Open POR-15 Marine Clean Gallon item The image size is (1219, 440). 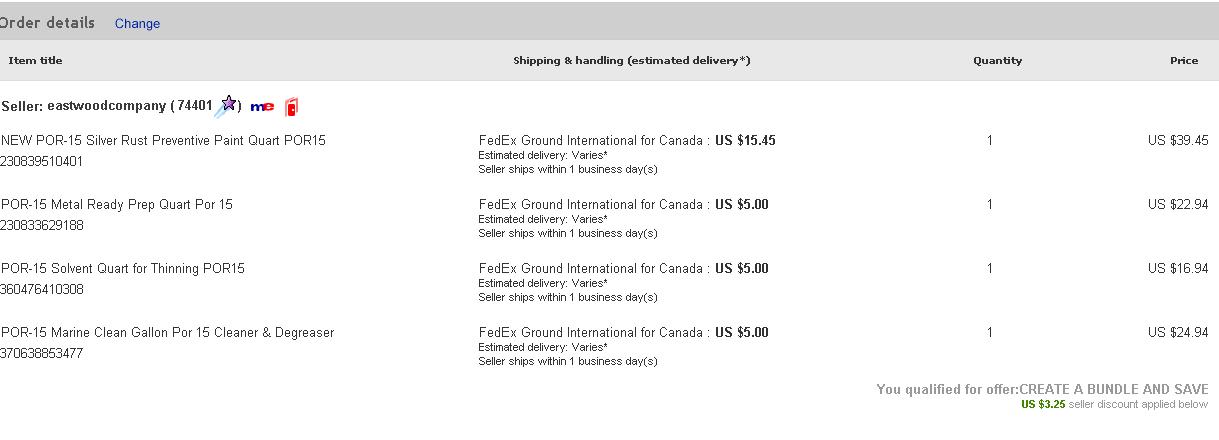[167, 332]
